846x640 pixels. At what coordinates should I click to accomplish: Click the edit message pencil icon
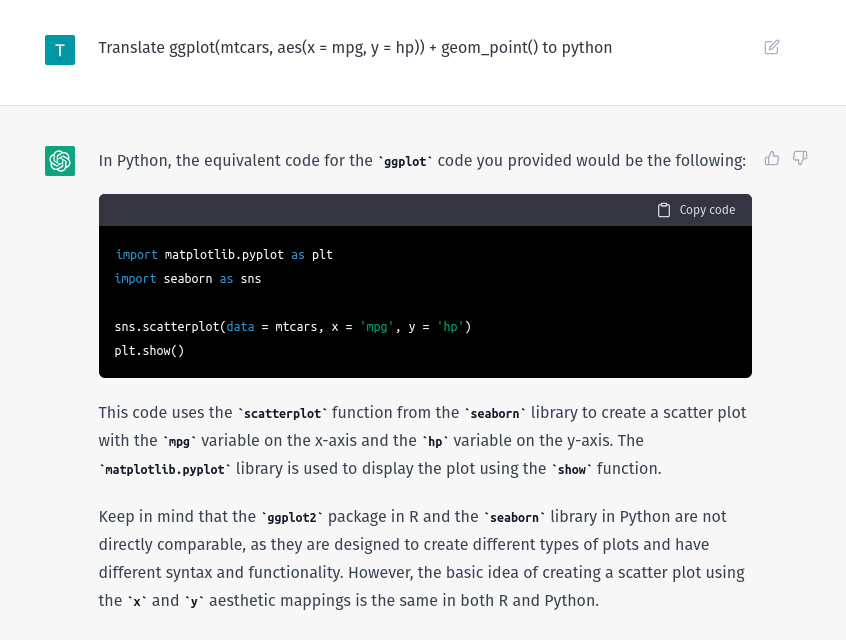[772, 47]
